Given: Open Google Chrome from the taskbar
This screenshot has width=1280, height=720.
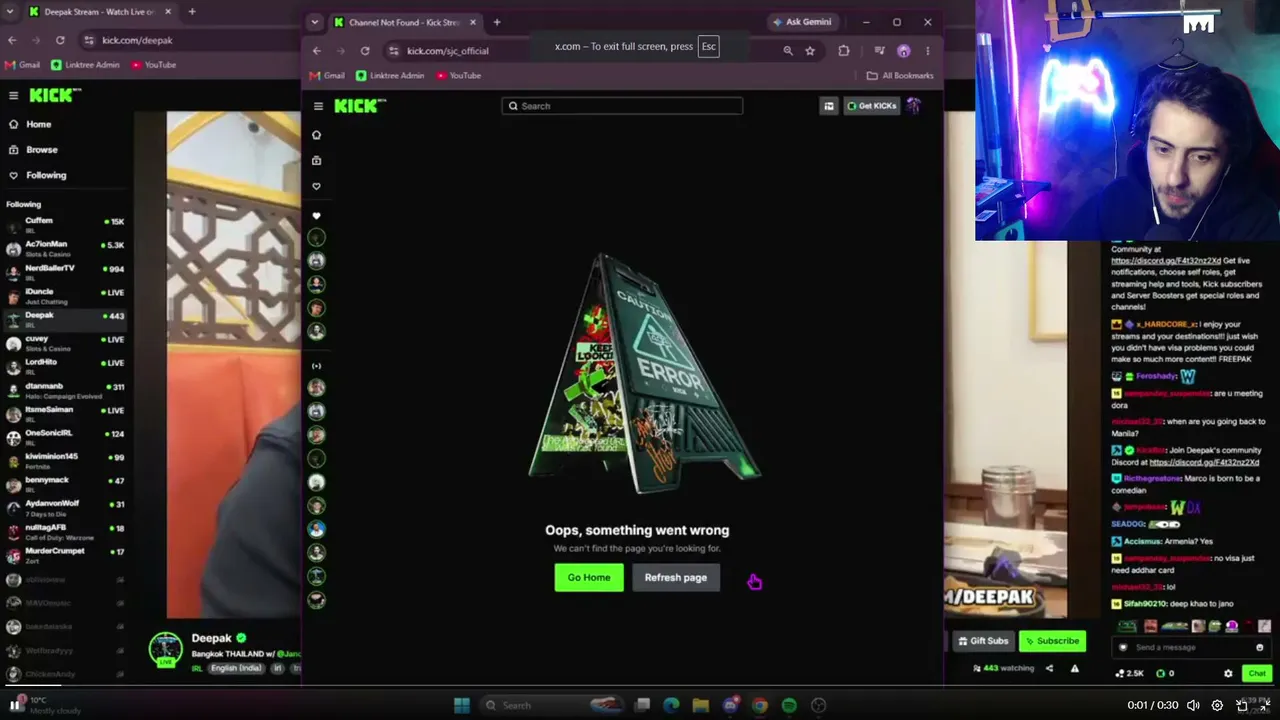Looking at the screenshot, I should pyautogui.click(x=760, y=705).
